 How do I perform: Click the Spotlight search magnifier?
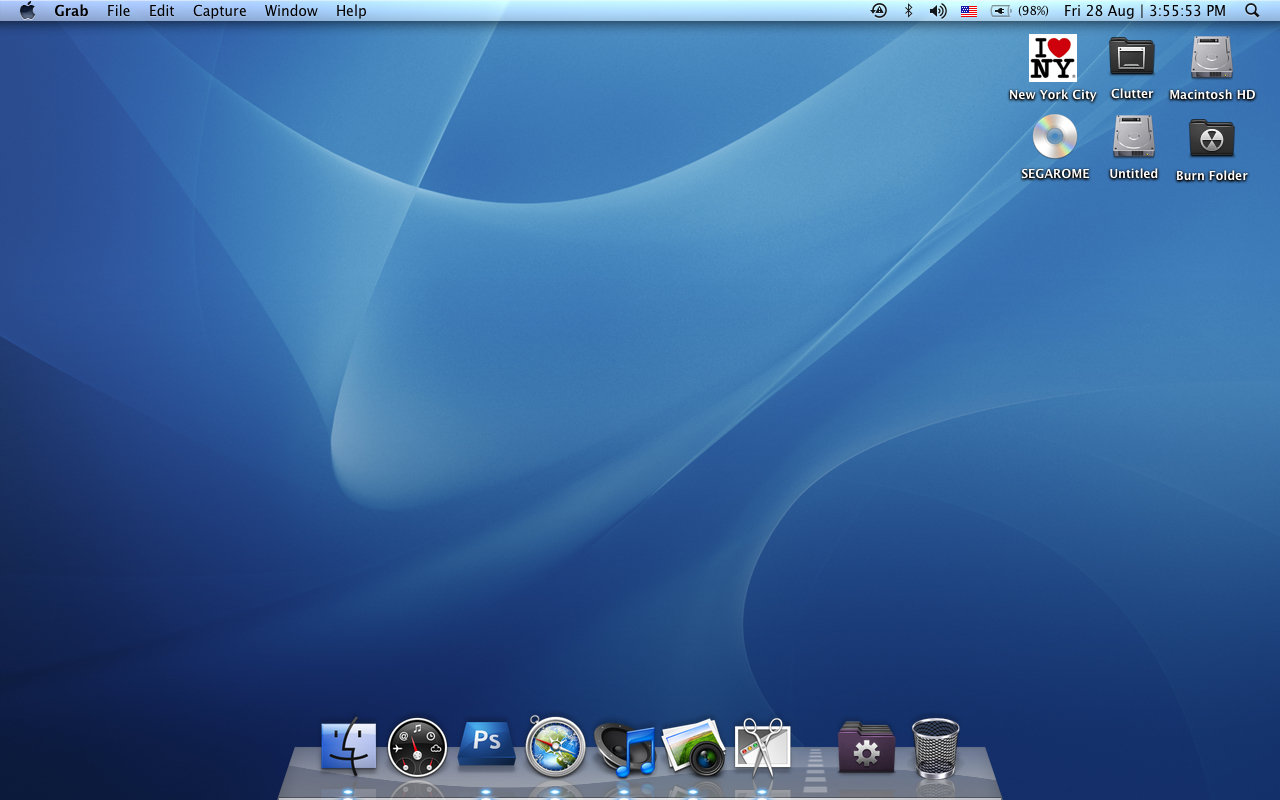1252,11
